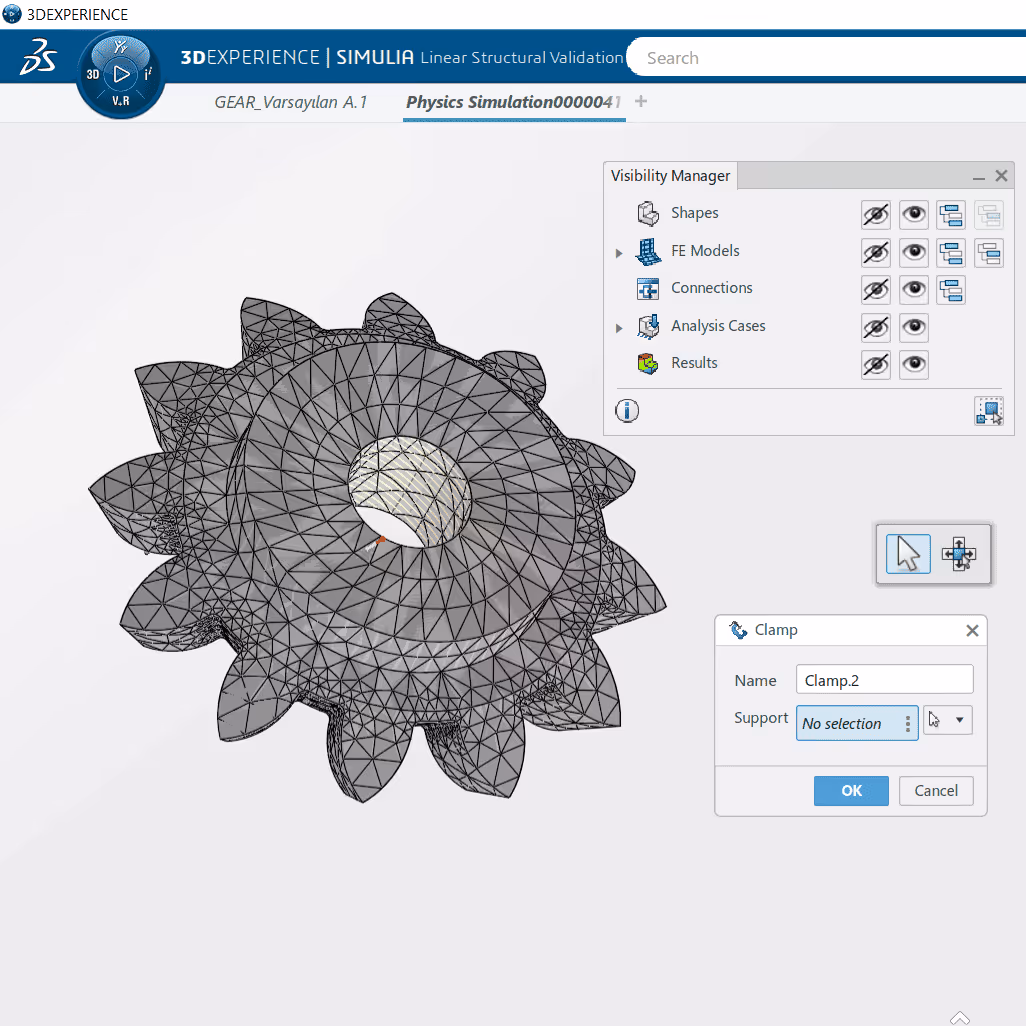
Task: Open the 3DEXPERIENCE compass play button
Action: click(x=121, y=74)
